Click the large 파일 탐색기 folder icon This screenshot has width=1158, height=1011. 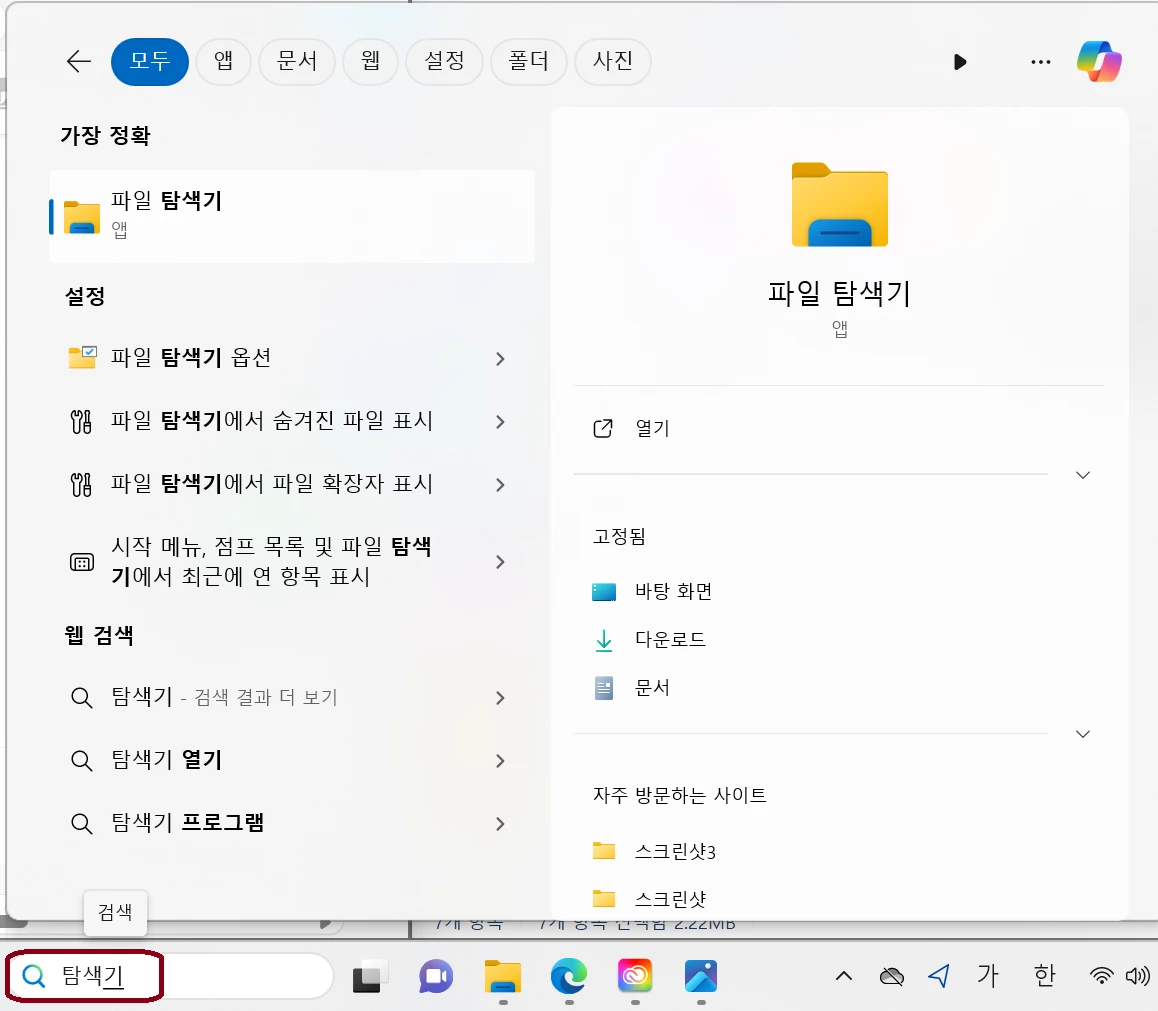pyautogui.click(x=840, y=205)
